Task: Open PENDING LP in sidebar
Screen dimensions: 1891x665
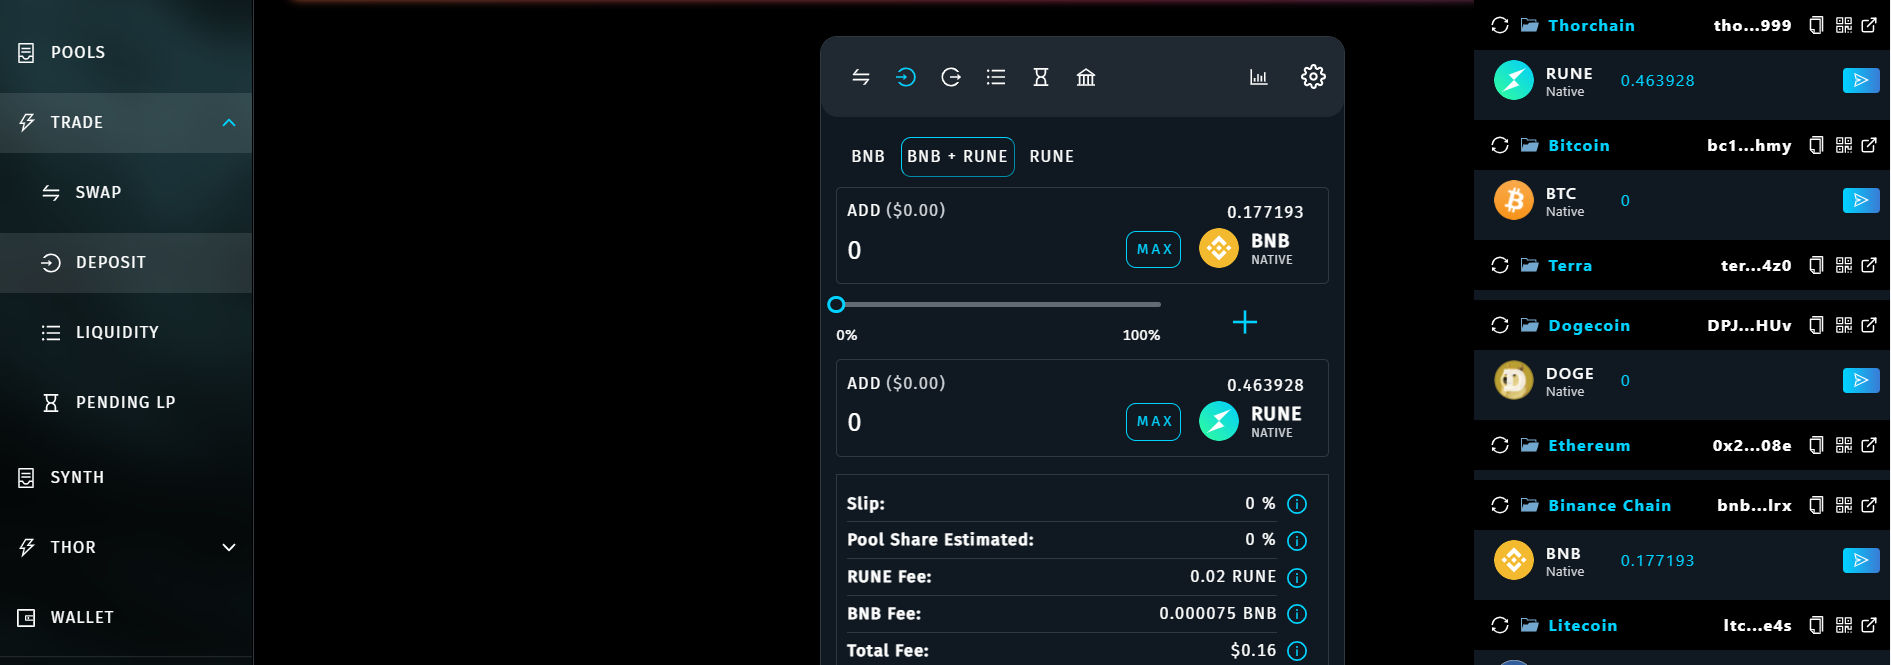Action: click(126, 402)
